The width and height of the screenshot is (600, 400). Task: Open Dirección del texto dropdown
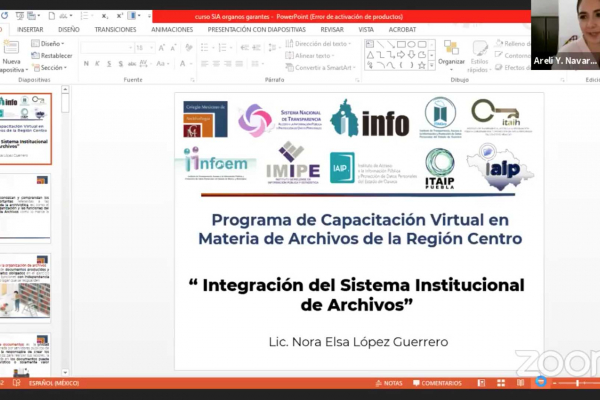click(x=318, y=44)
